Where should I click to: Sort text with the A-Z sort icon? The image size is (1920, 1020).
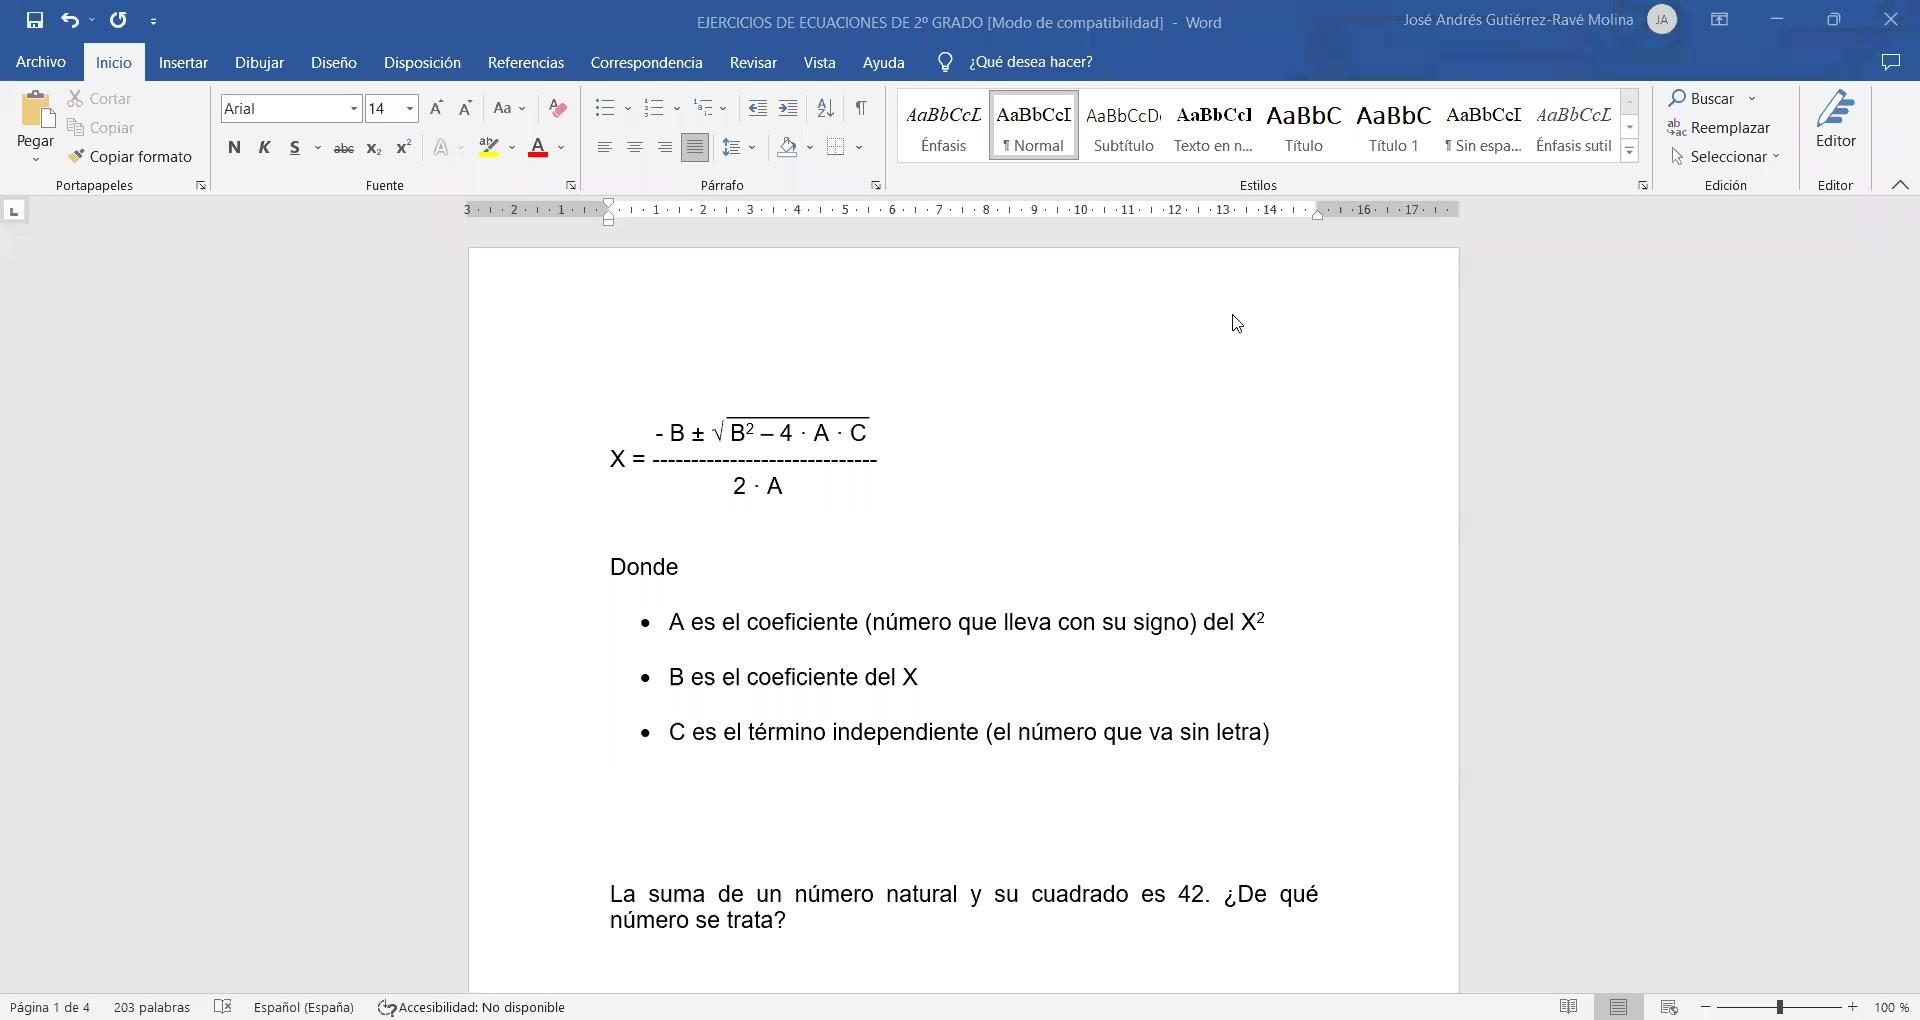[x=825, y=108]
